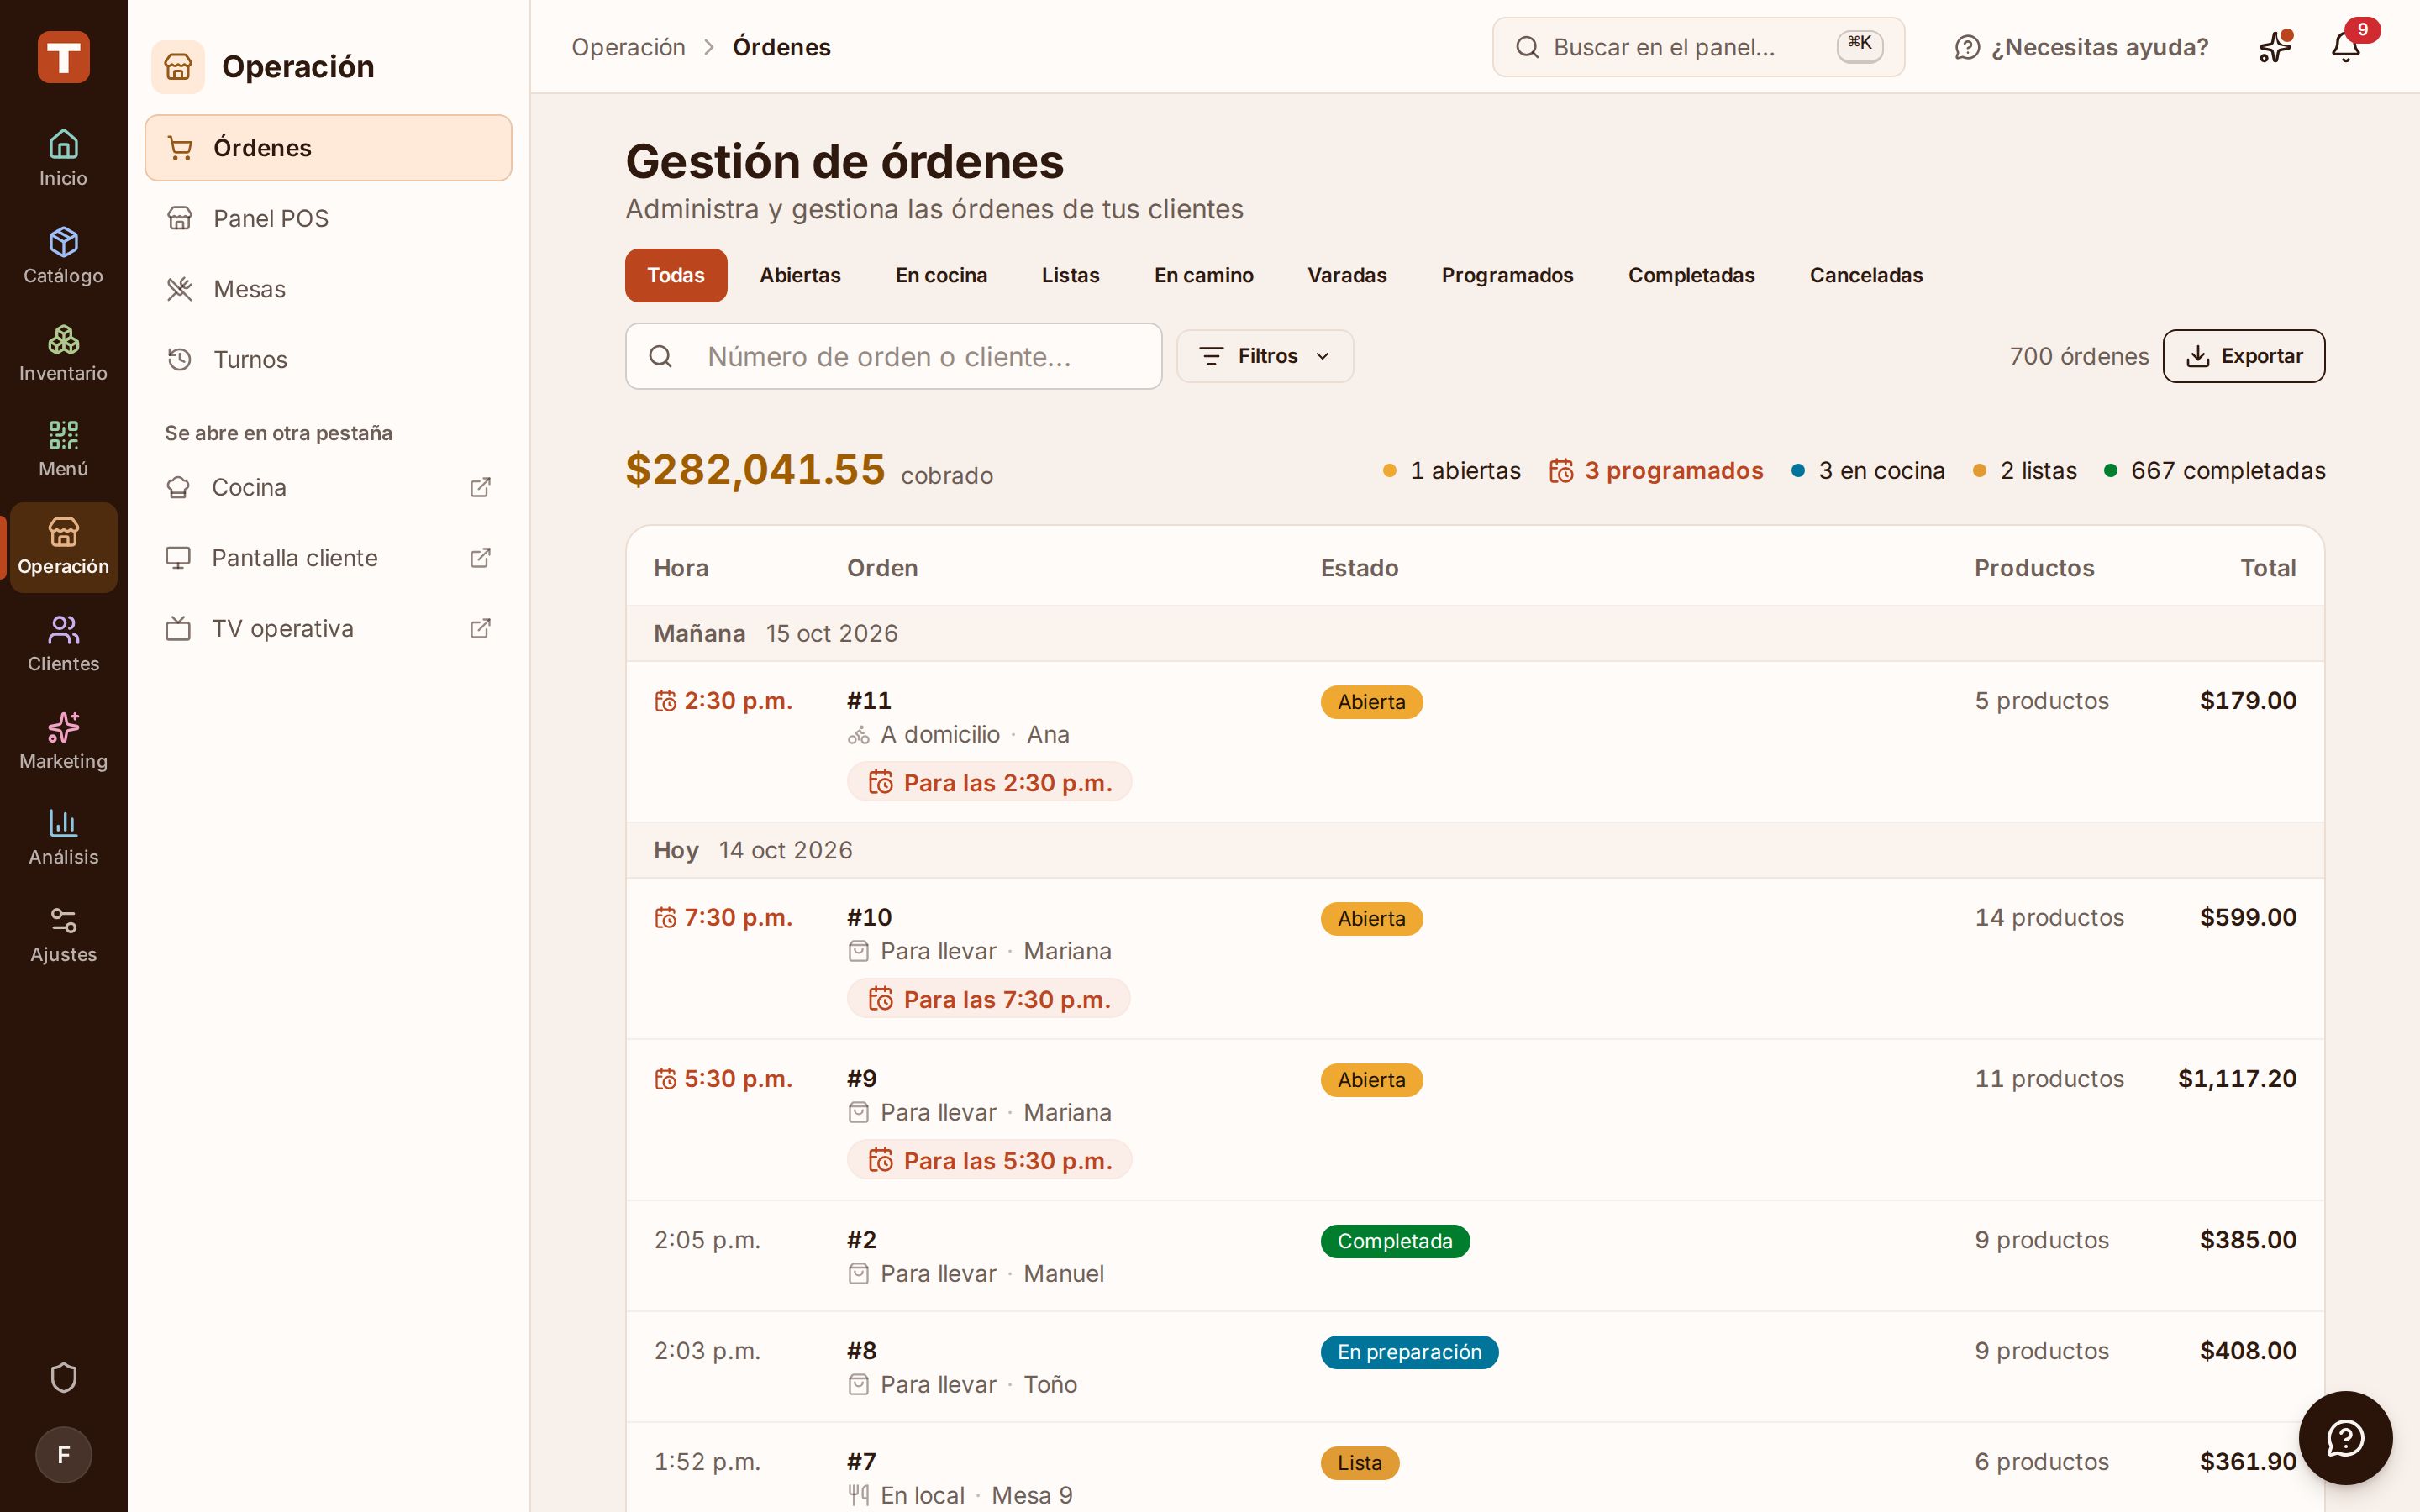Image resolution: width=2420 pixels, height=1512 pixels.
Task: Open Clientes section
Action: click(63, 644)
